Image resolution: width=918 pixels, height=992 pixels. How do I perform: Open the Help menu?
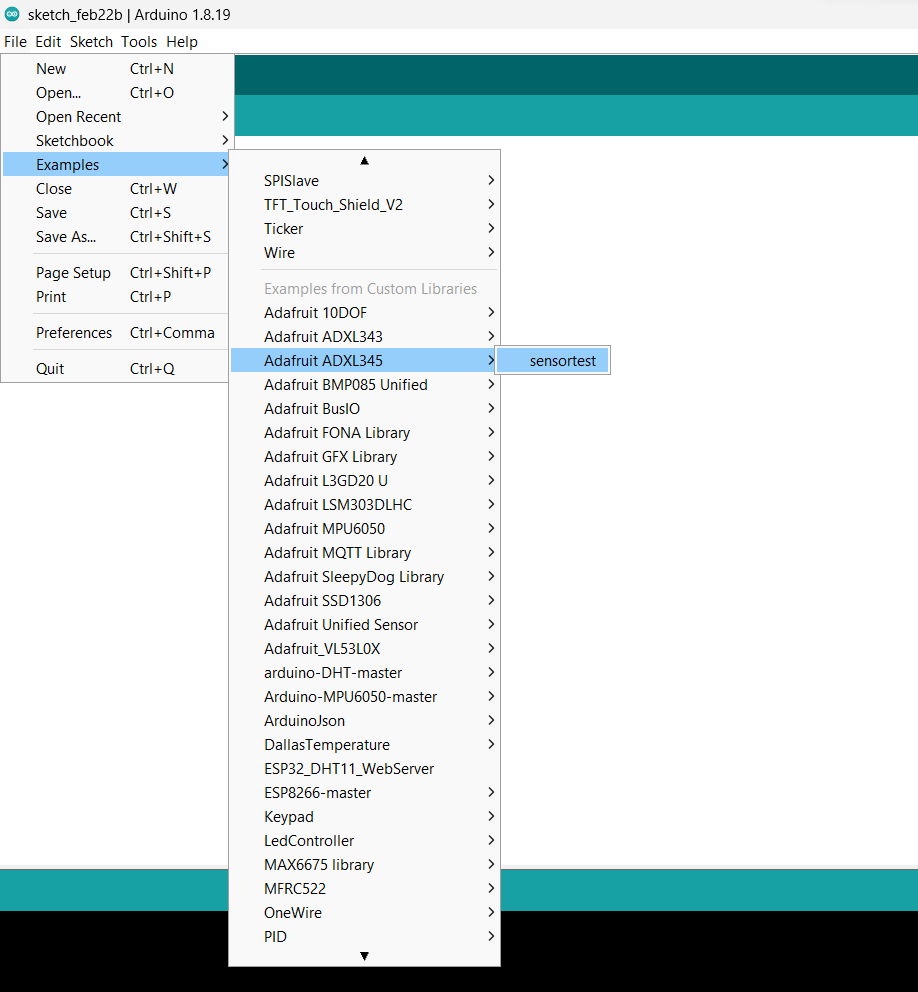182,42
